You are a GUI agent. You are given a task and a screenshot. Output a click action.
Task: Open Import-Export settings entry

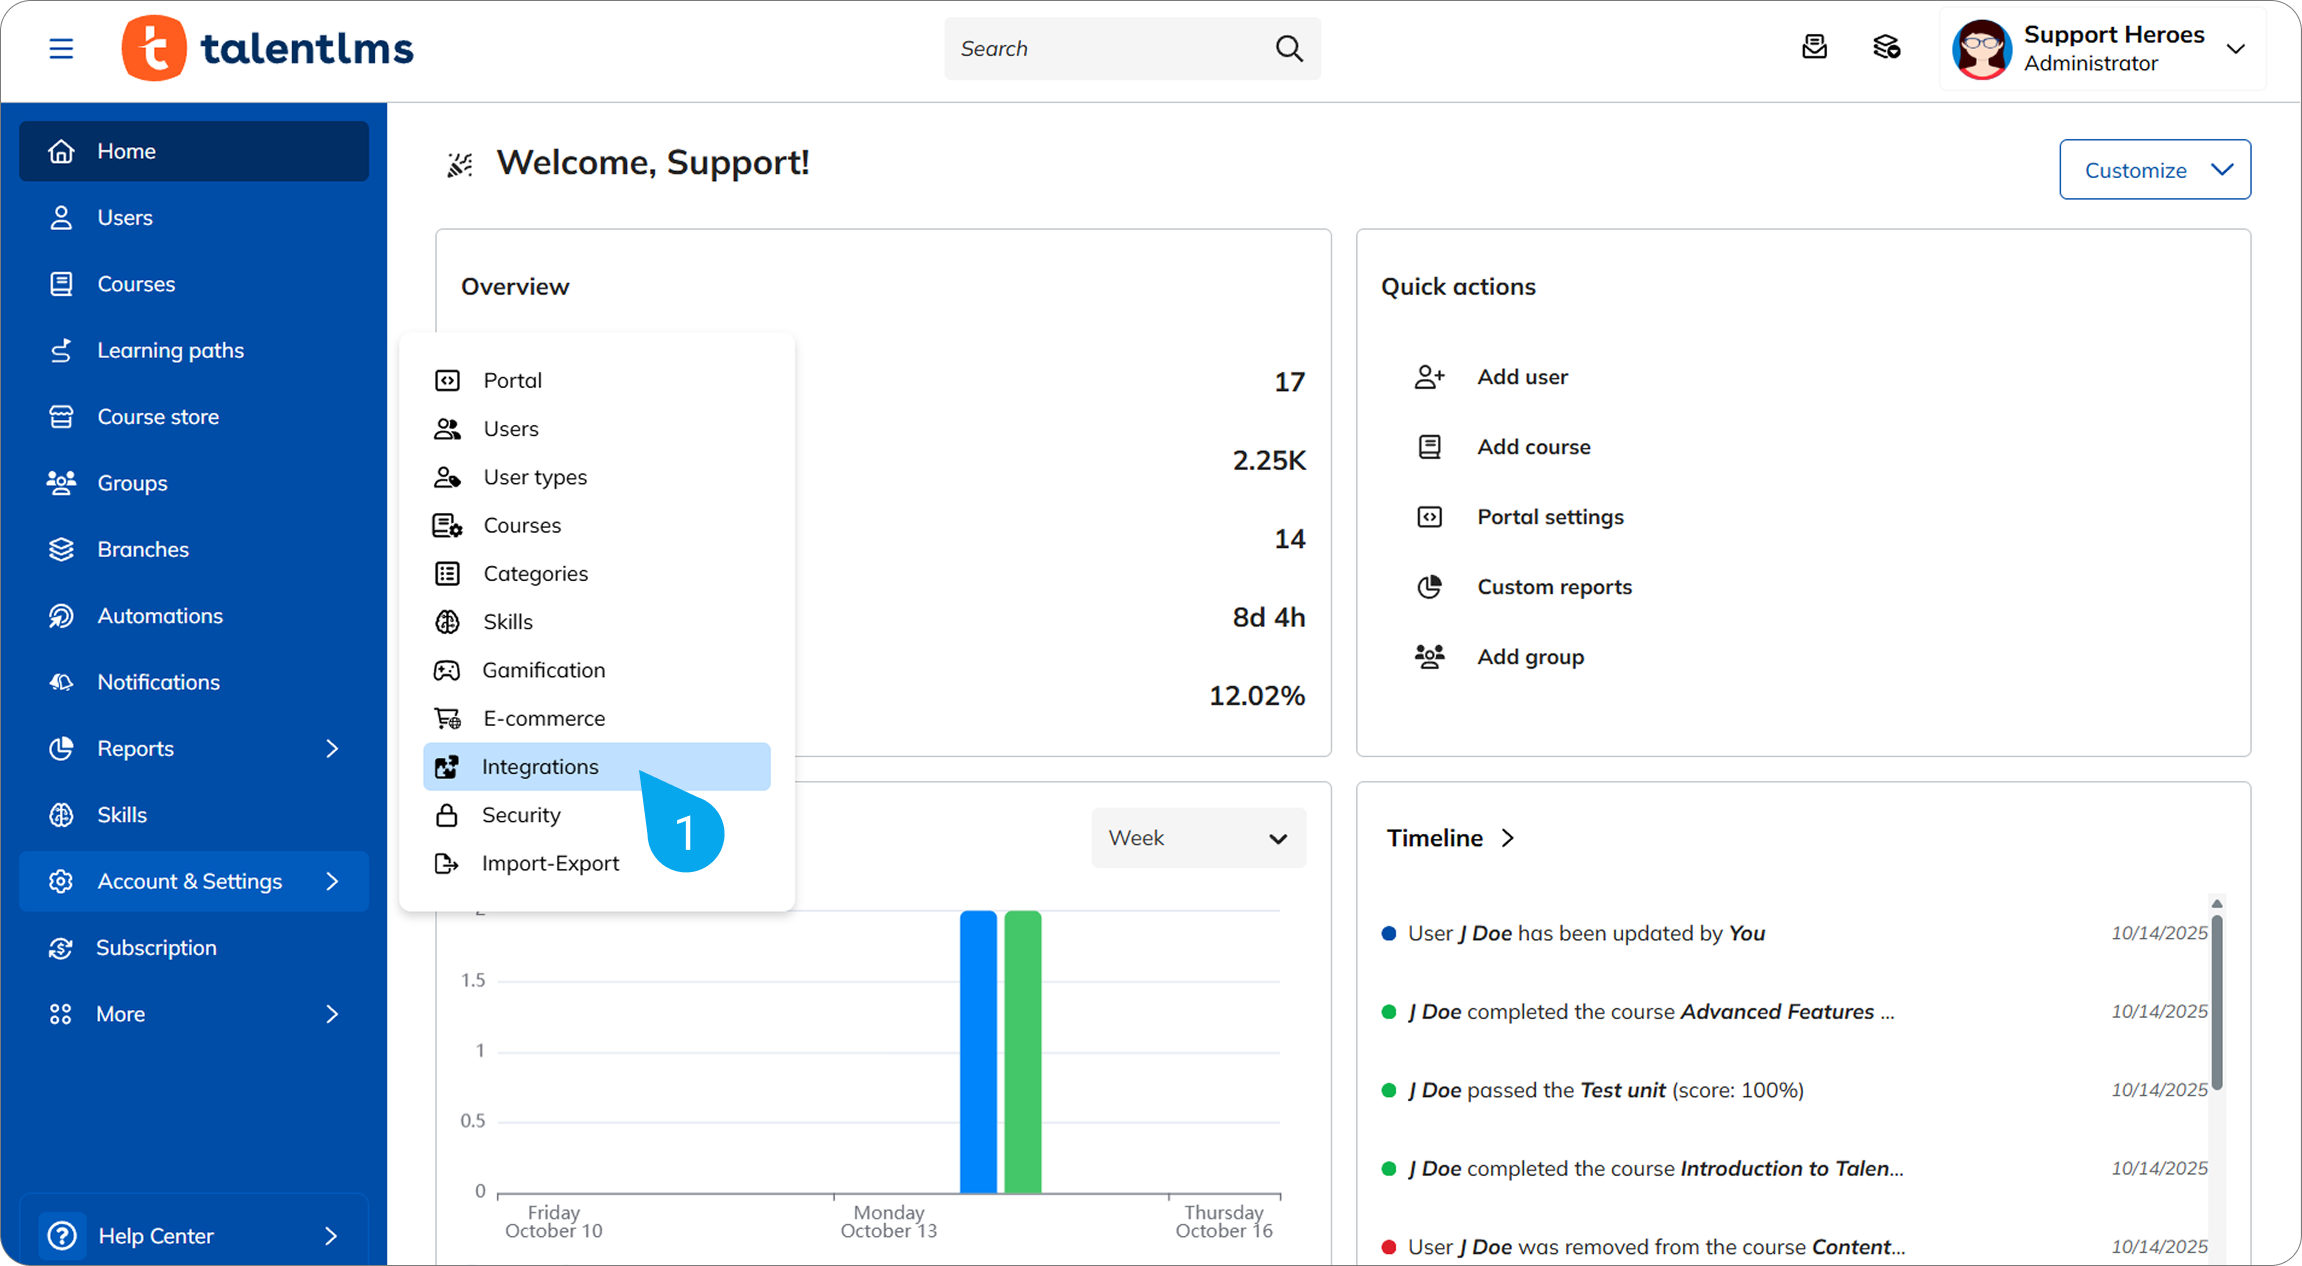[550, 863]
